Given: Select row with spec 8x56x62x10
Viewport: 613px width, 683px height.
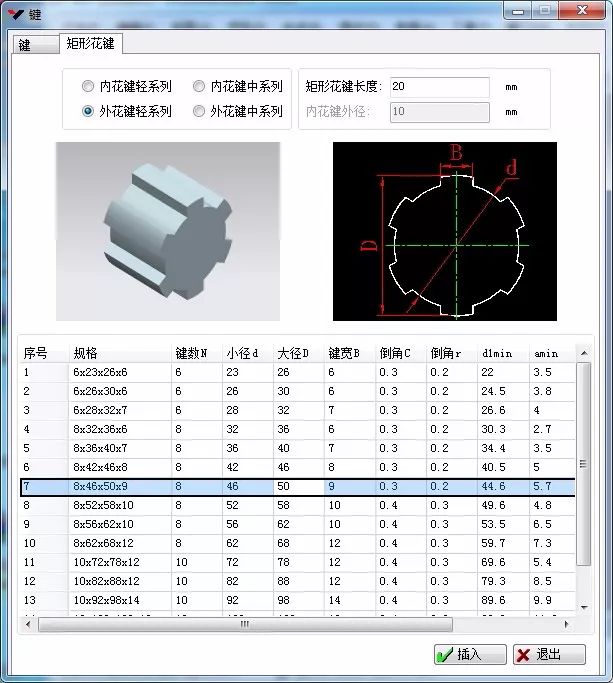Looking at the screenshot, I should point(298,524).
